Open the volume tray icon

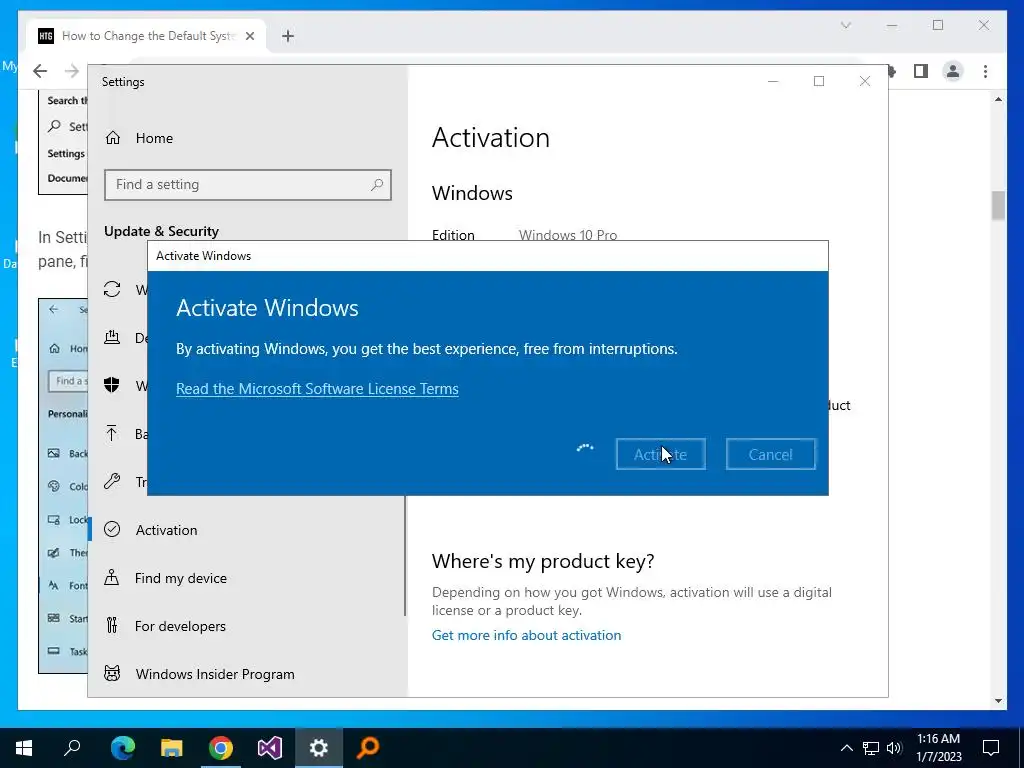[x=894, y=748]
